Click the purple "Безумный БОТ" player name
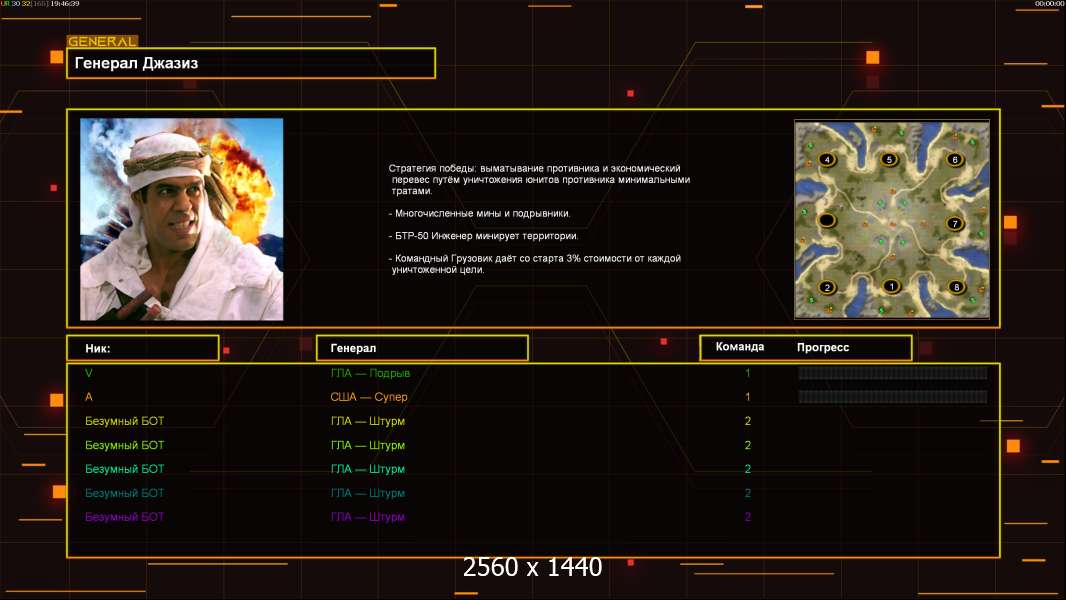This screenshot has width=1066, height=600. (124, 517)
